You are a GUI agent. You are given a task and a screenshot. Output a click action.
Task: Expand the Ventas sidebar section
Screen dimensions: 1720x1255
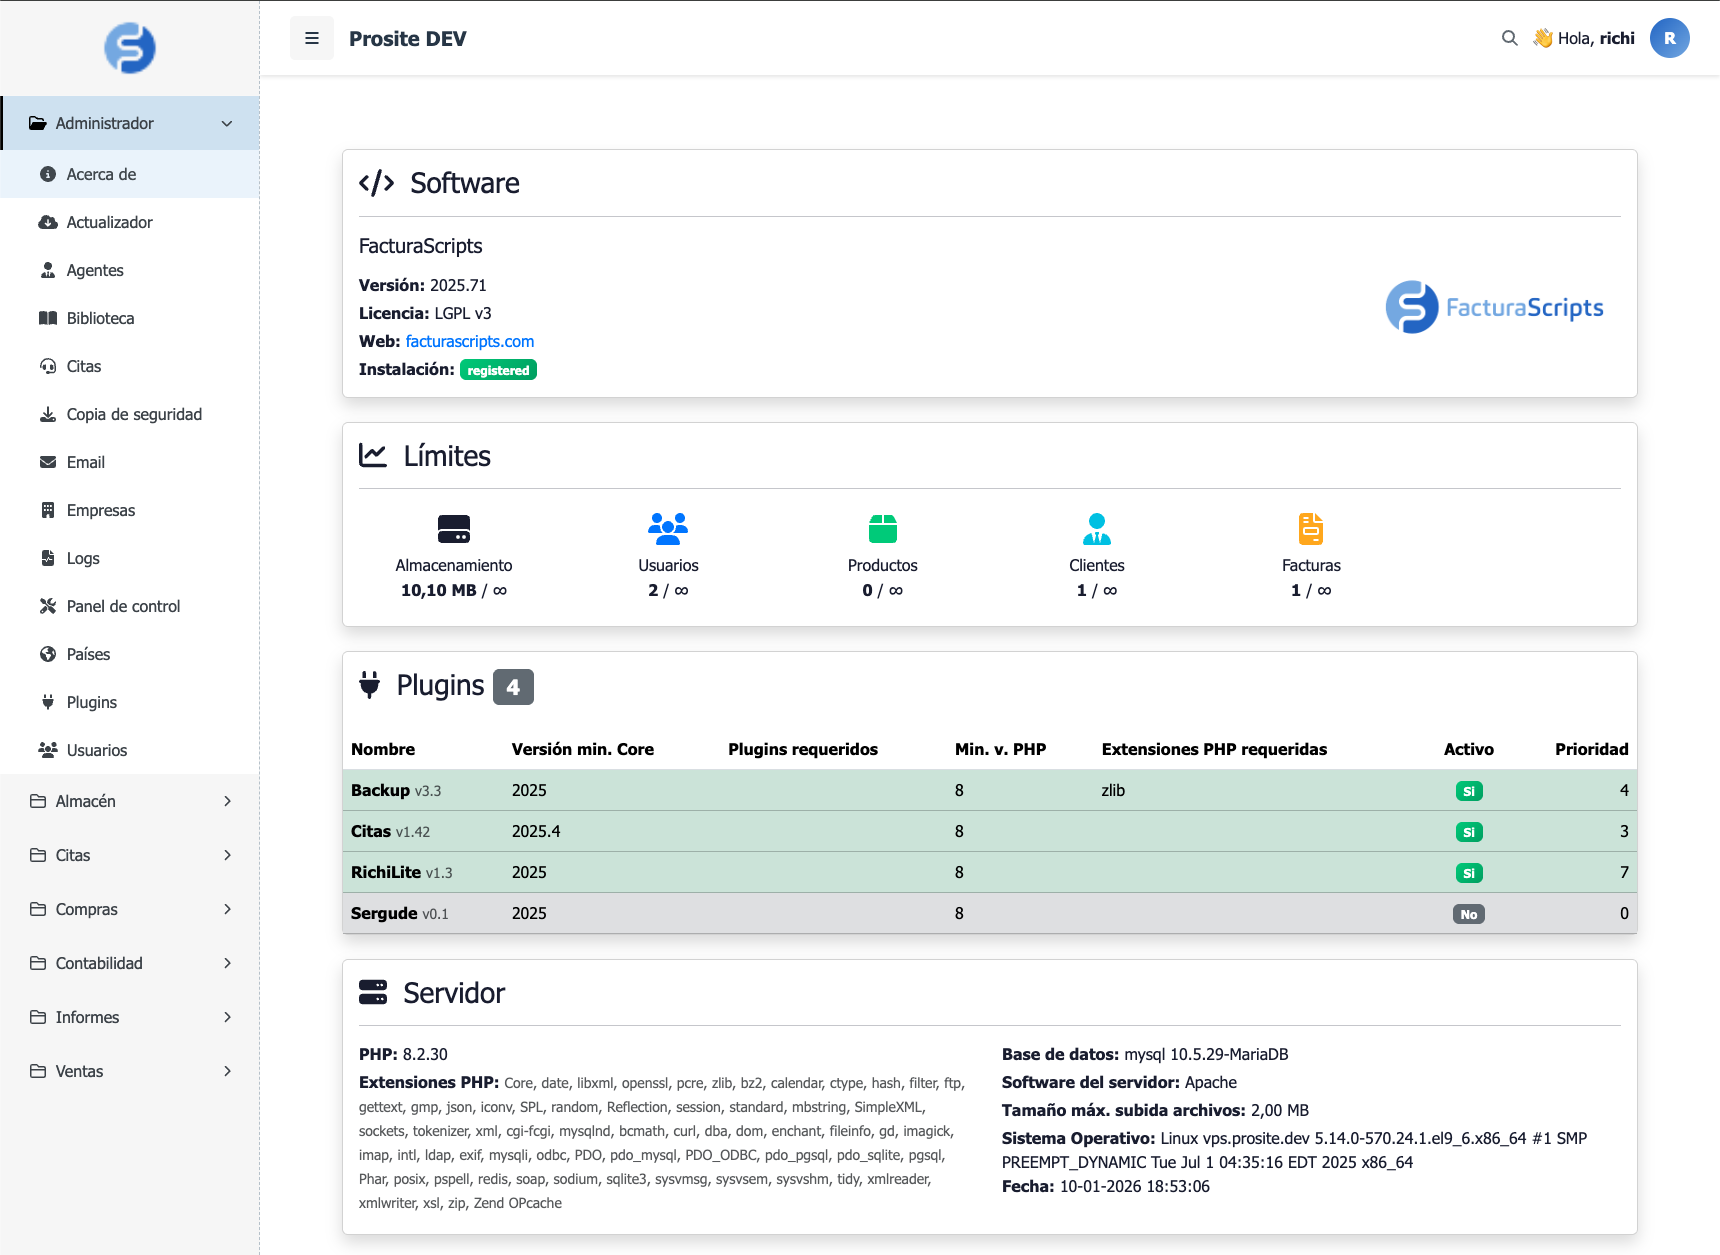pos(130,1071)
